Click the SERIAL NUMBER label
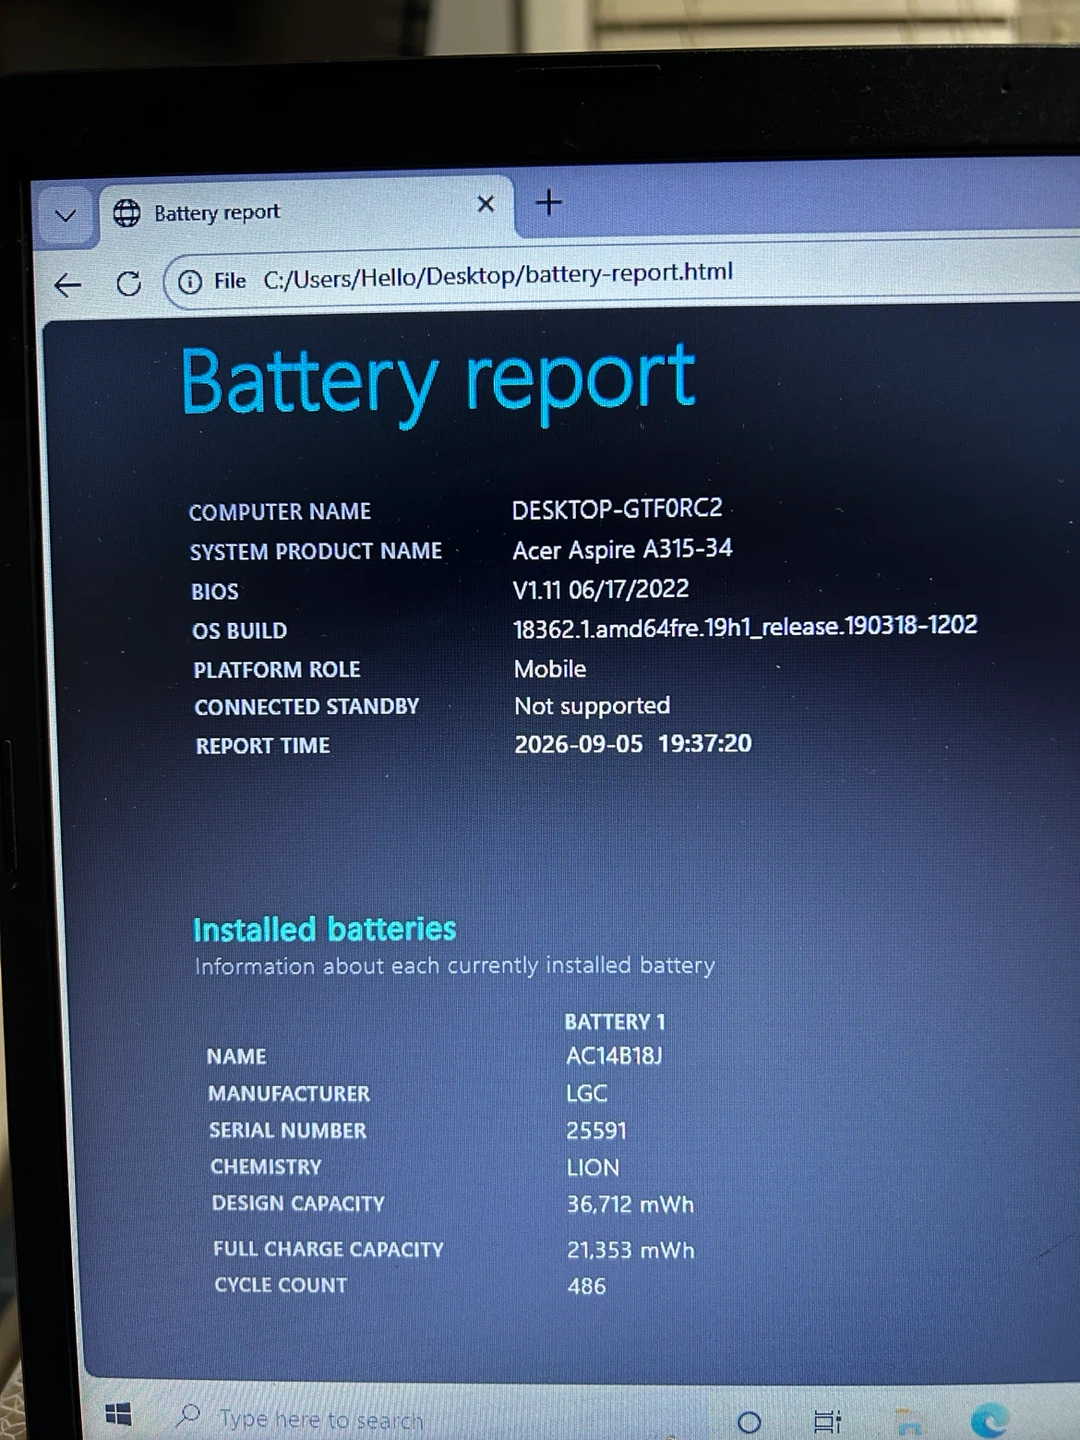Image resolution: width=1080 pixels, height=1440 pixels. pyautogui.click(x=287, y=1131)
